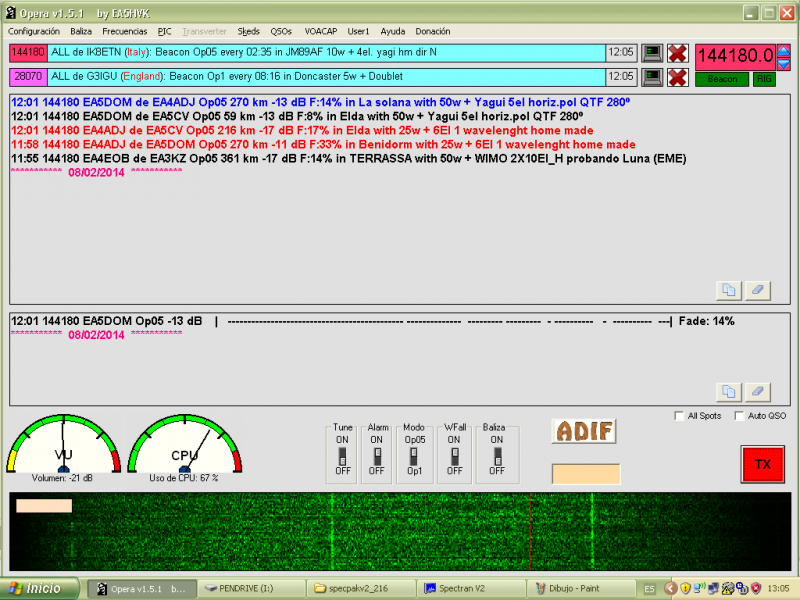Toggle the WFall ON/OFF switch
Viewport: 800px width, 600px height.
click(x=455, y=455)
